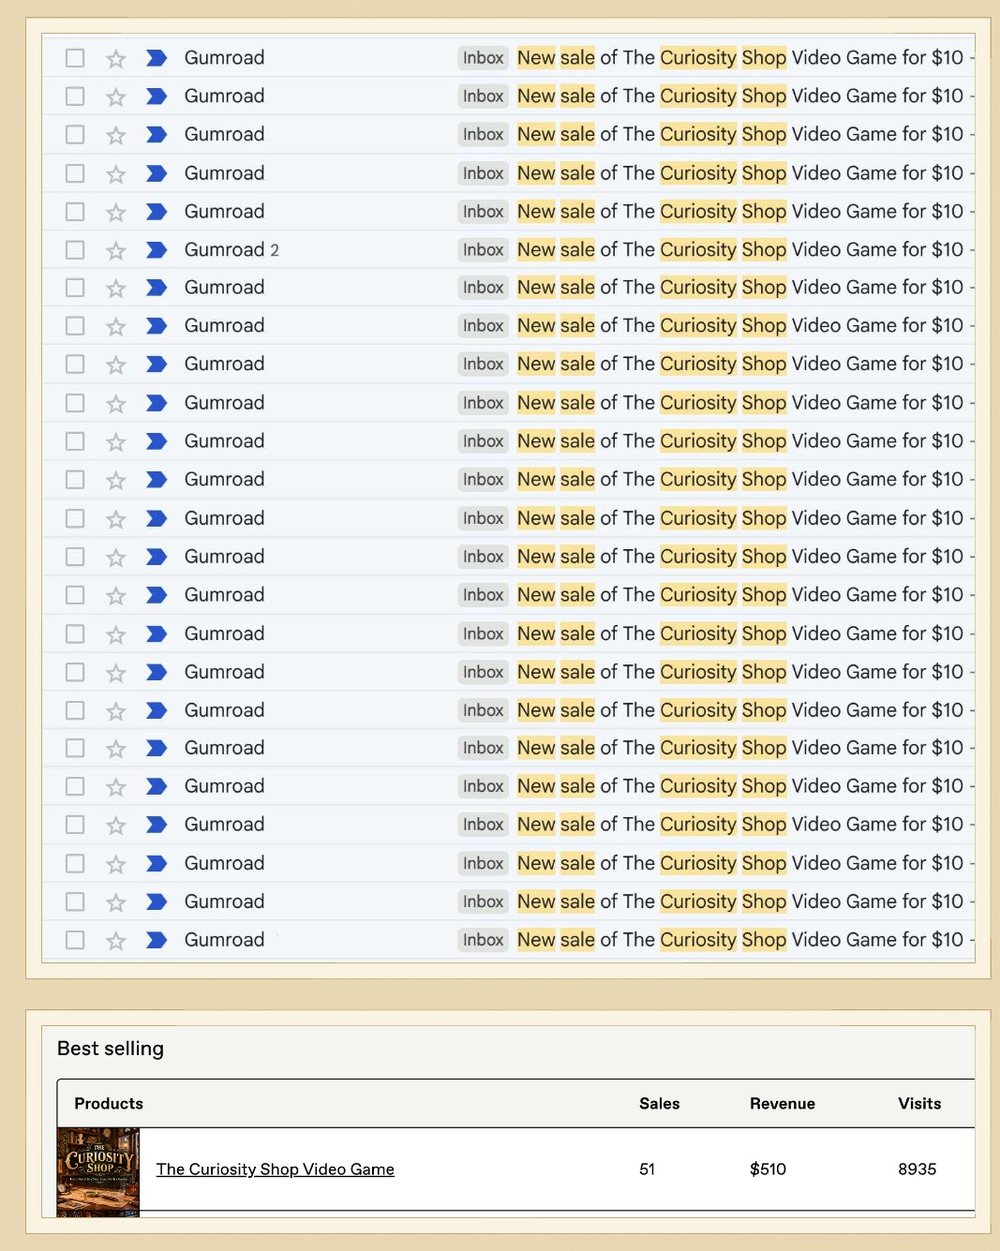Click the Inbox label on the "Gumroad 2" row
Image resolution: width=1000 pixels, height=1251 pixels.
[x=483, y=250]
